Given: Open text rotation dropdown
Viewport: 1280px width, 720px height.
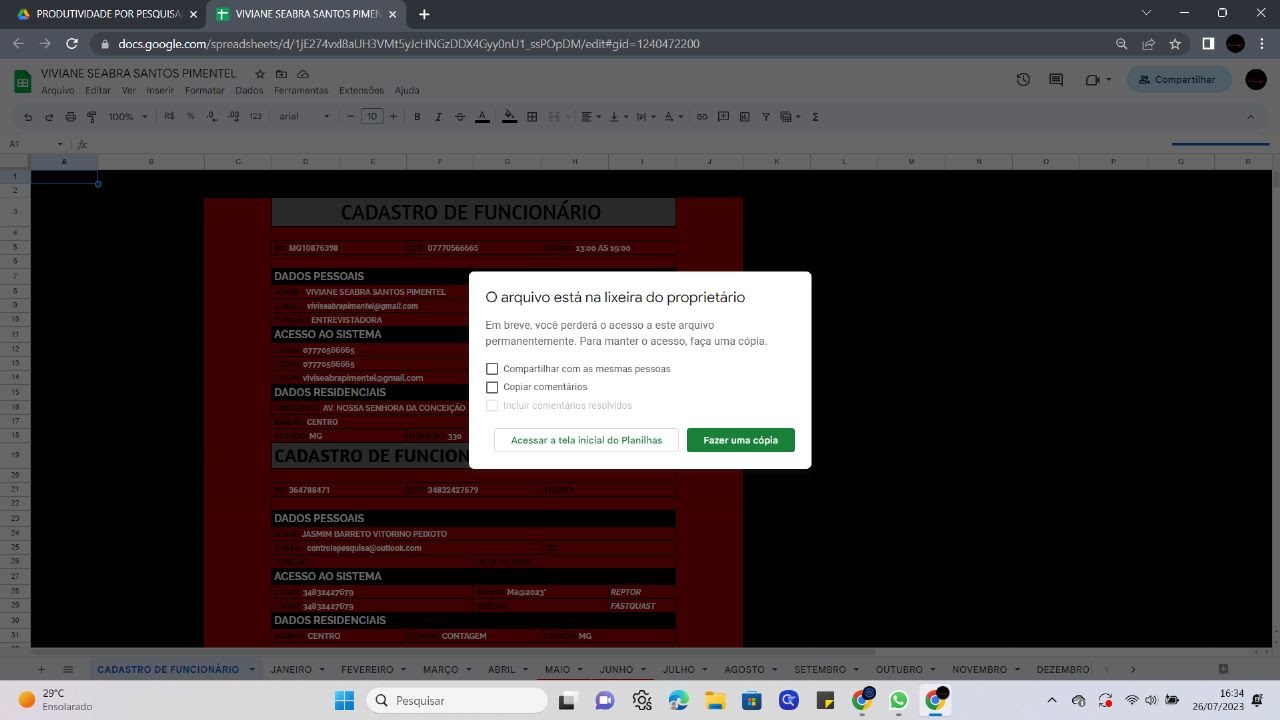Looking at the screenshot, I should pyautogui.click(x=672, y=117).
